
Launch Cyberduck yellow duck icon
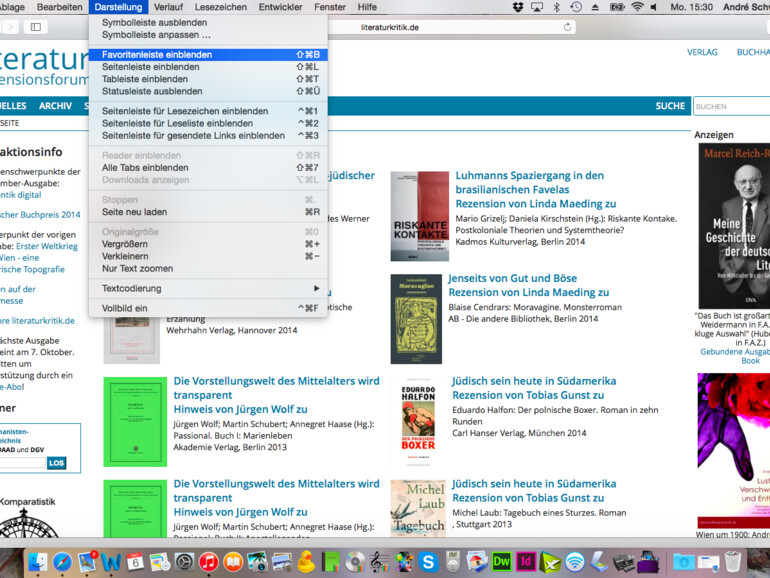(x=306, y=562)
